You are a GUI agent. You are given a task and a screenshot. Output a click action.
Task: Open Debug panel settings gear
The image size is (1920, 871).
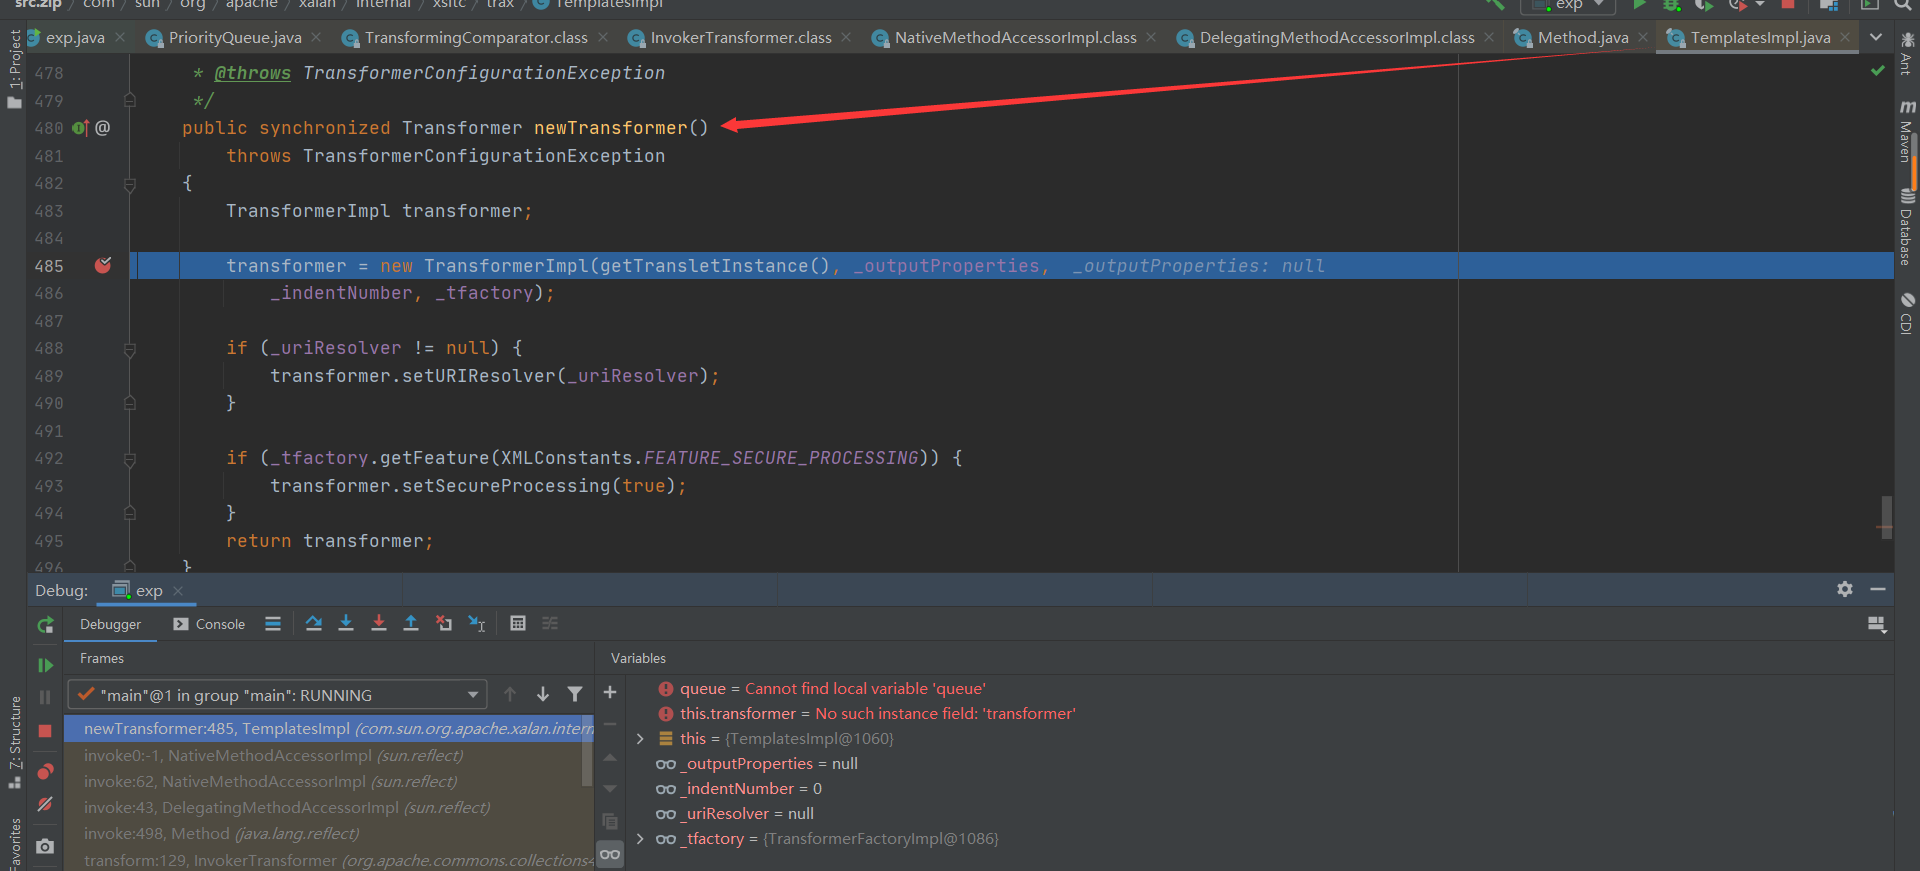pyautogui.click(x=1845, y=590)
